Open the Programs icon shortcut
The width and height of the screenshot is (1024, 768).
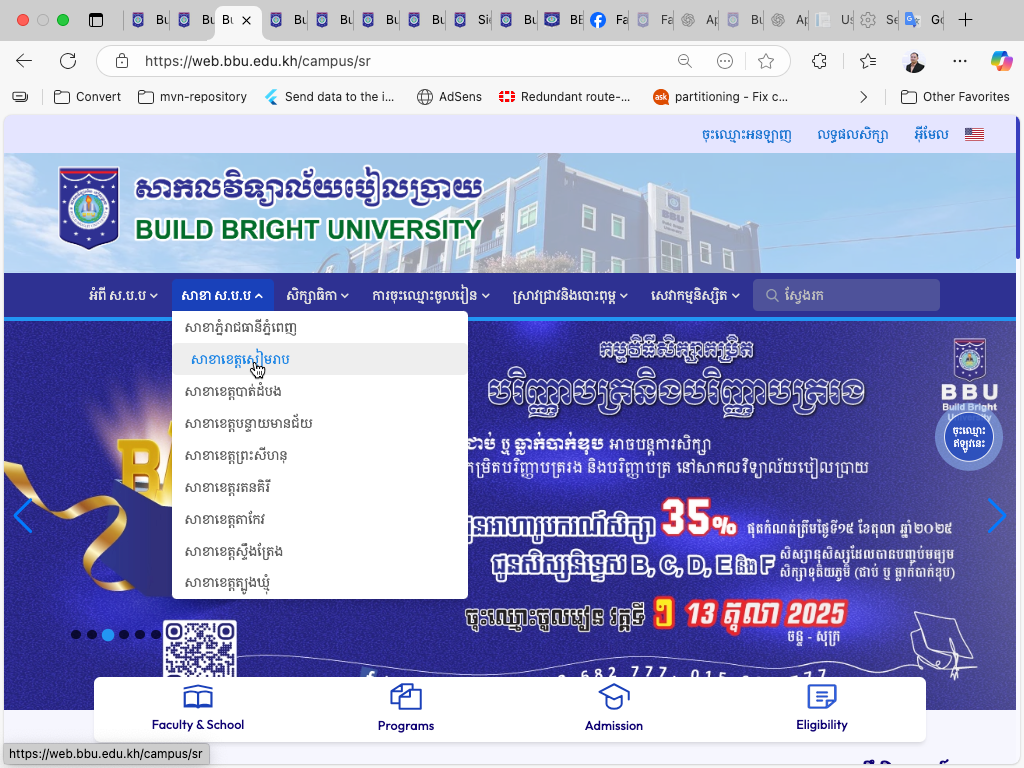pos(406,697)
